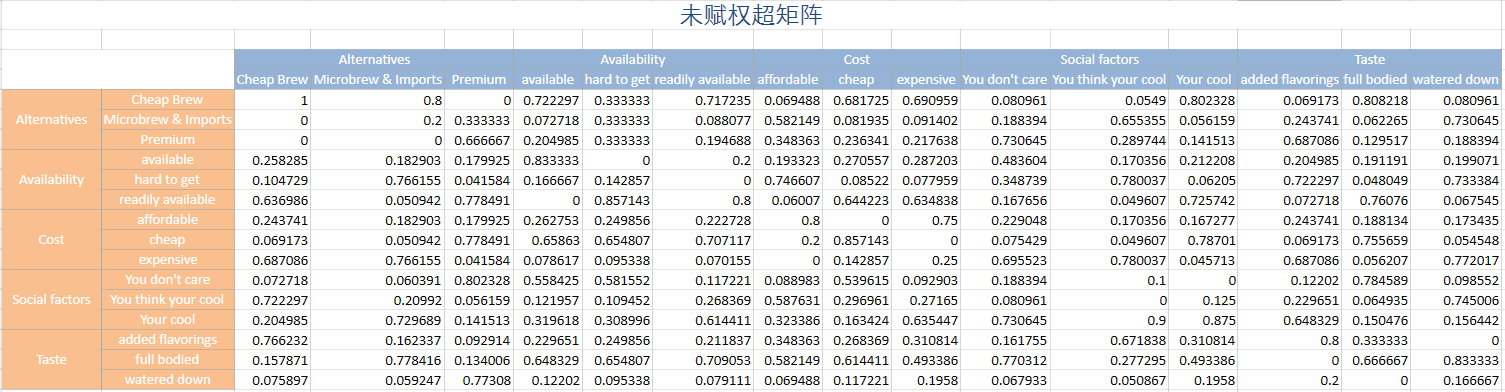This screenshot has width=1505, height=392.
Task: Click the Taste group column header
Action: click(1370, 60)
